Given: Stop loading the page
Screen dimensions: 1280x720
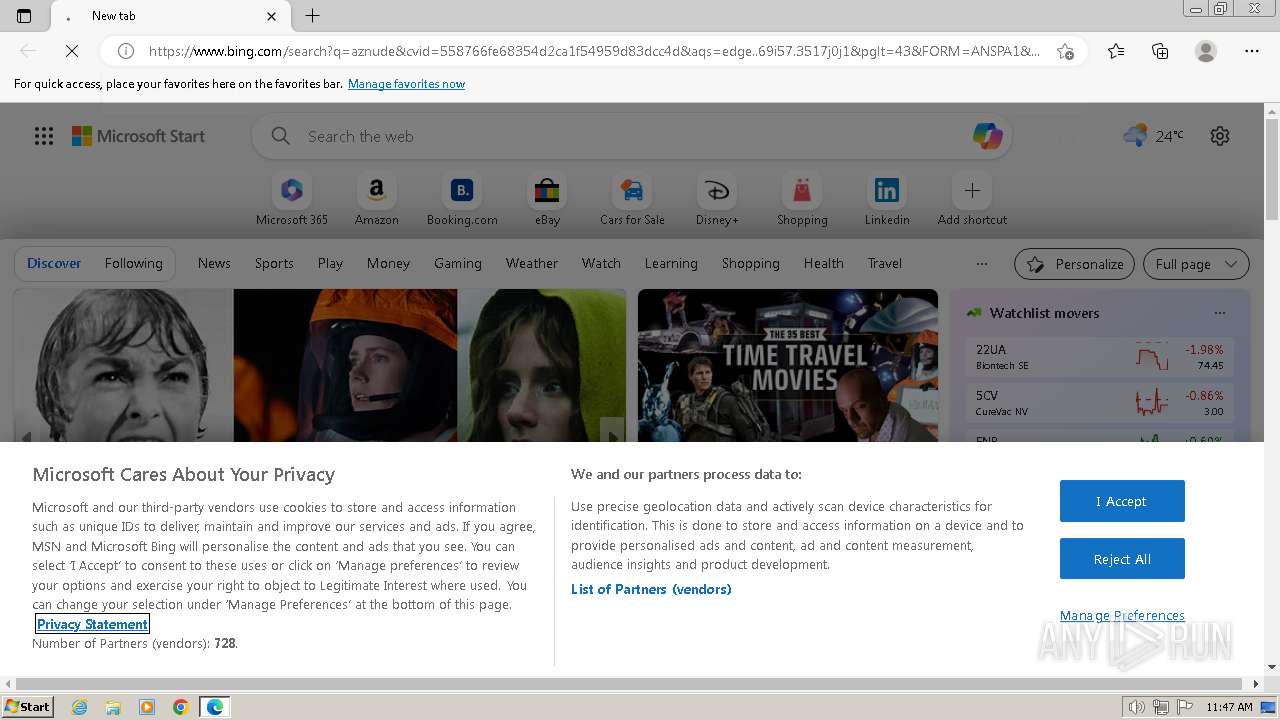Looking at the screenshot, I should tap(72, 51).
